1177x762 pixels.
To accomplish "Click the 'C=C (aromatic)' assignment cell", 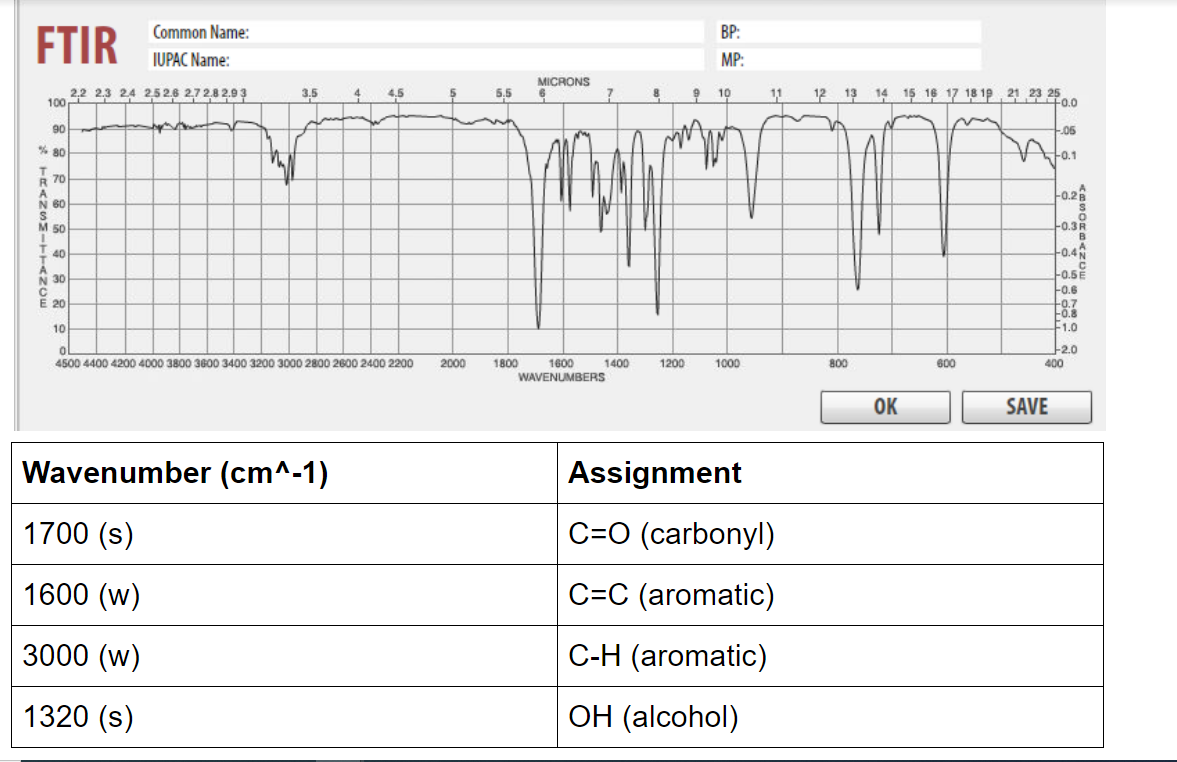I will 830,595.
